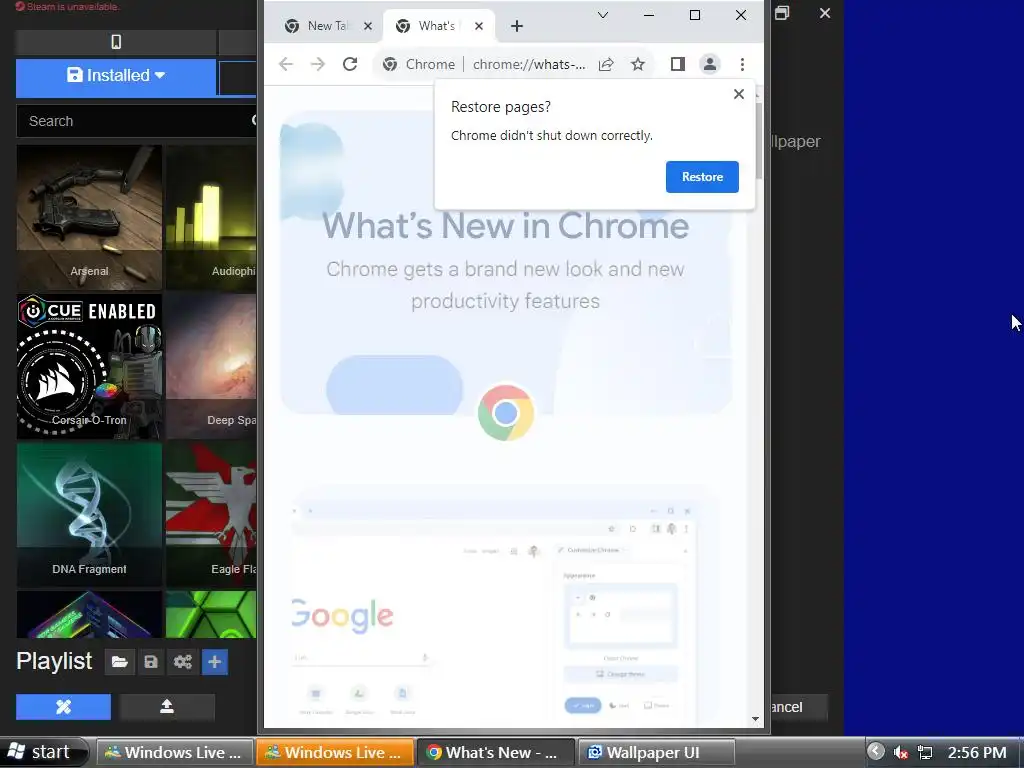The image size is (1024, 768).
Task: Bookmark this tab with star icon
Action: 638,64
